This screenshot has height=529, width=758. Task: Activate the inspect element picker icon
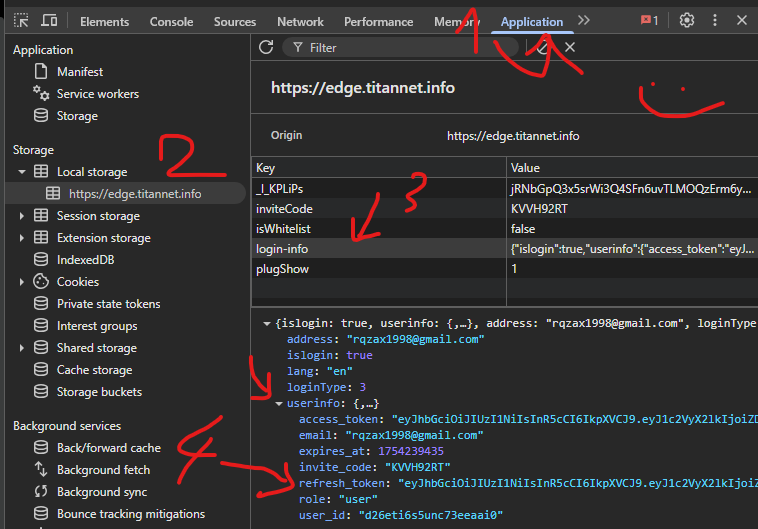coord(21,21)
